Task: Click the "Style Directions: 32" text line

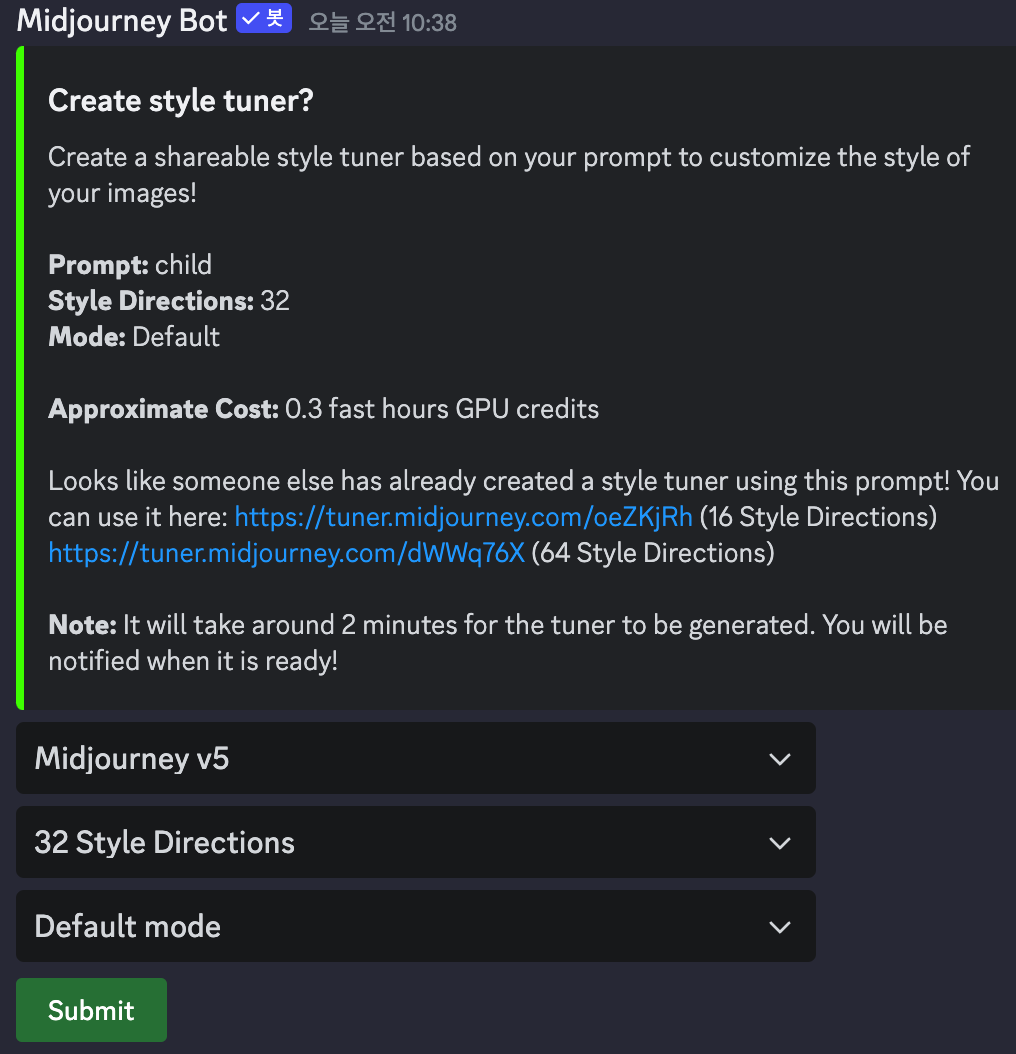Action: (168, 301)
